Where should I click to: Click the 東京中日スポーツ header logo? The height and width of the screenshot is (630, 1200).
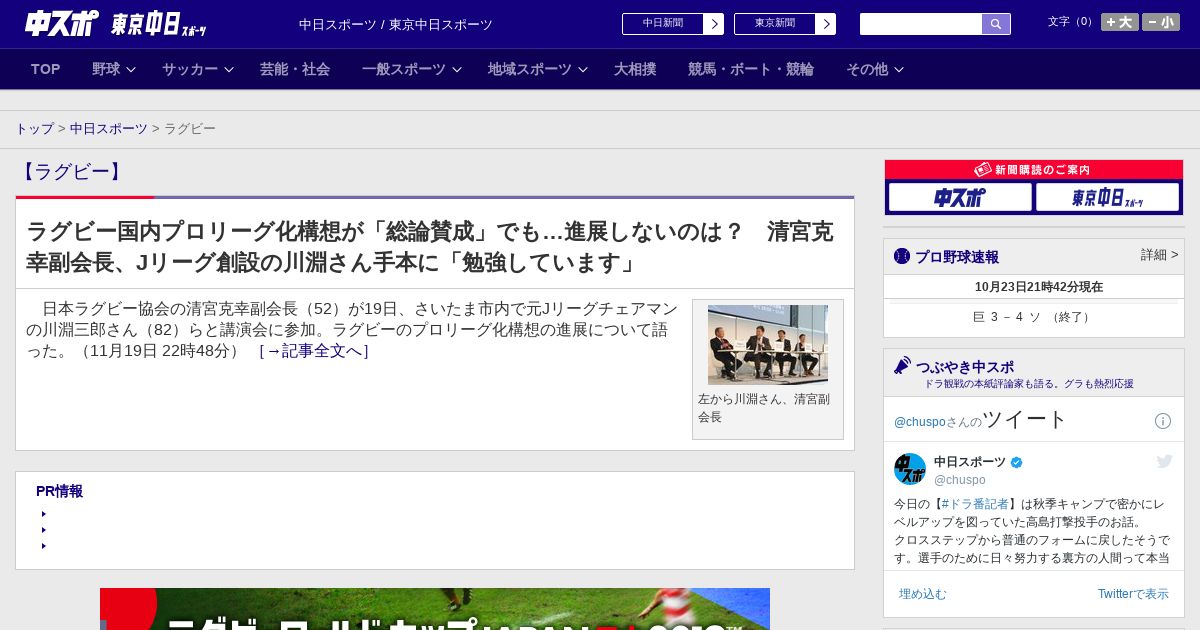(158, 24)
